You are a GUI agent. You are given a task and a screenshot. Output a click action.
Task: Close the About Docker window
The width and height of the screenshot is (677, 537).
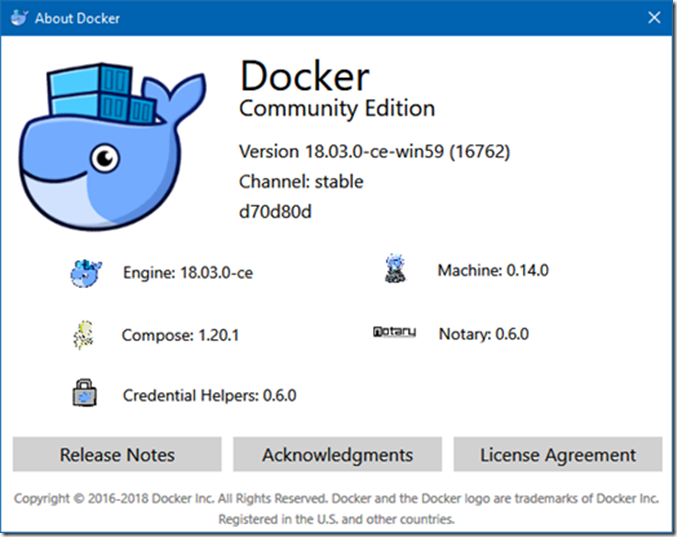(x=653, y=18)
